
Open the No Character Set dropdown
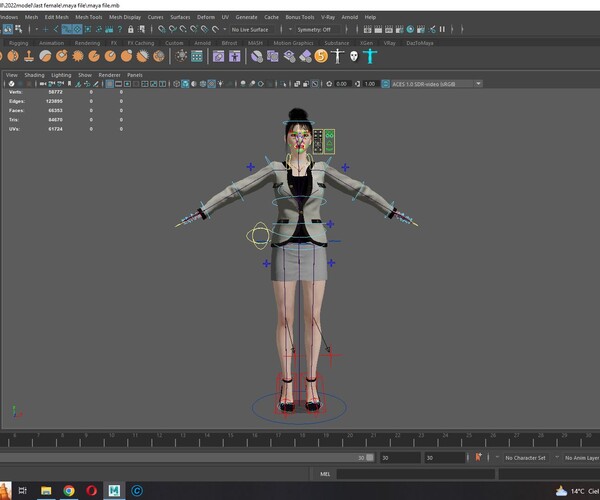click(525, 458)
